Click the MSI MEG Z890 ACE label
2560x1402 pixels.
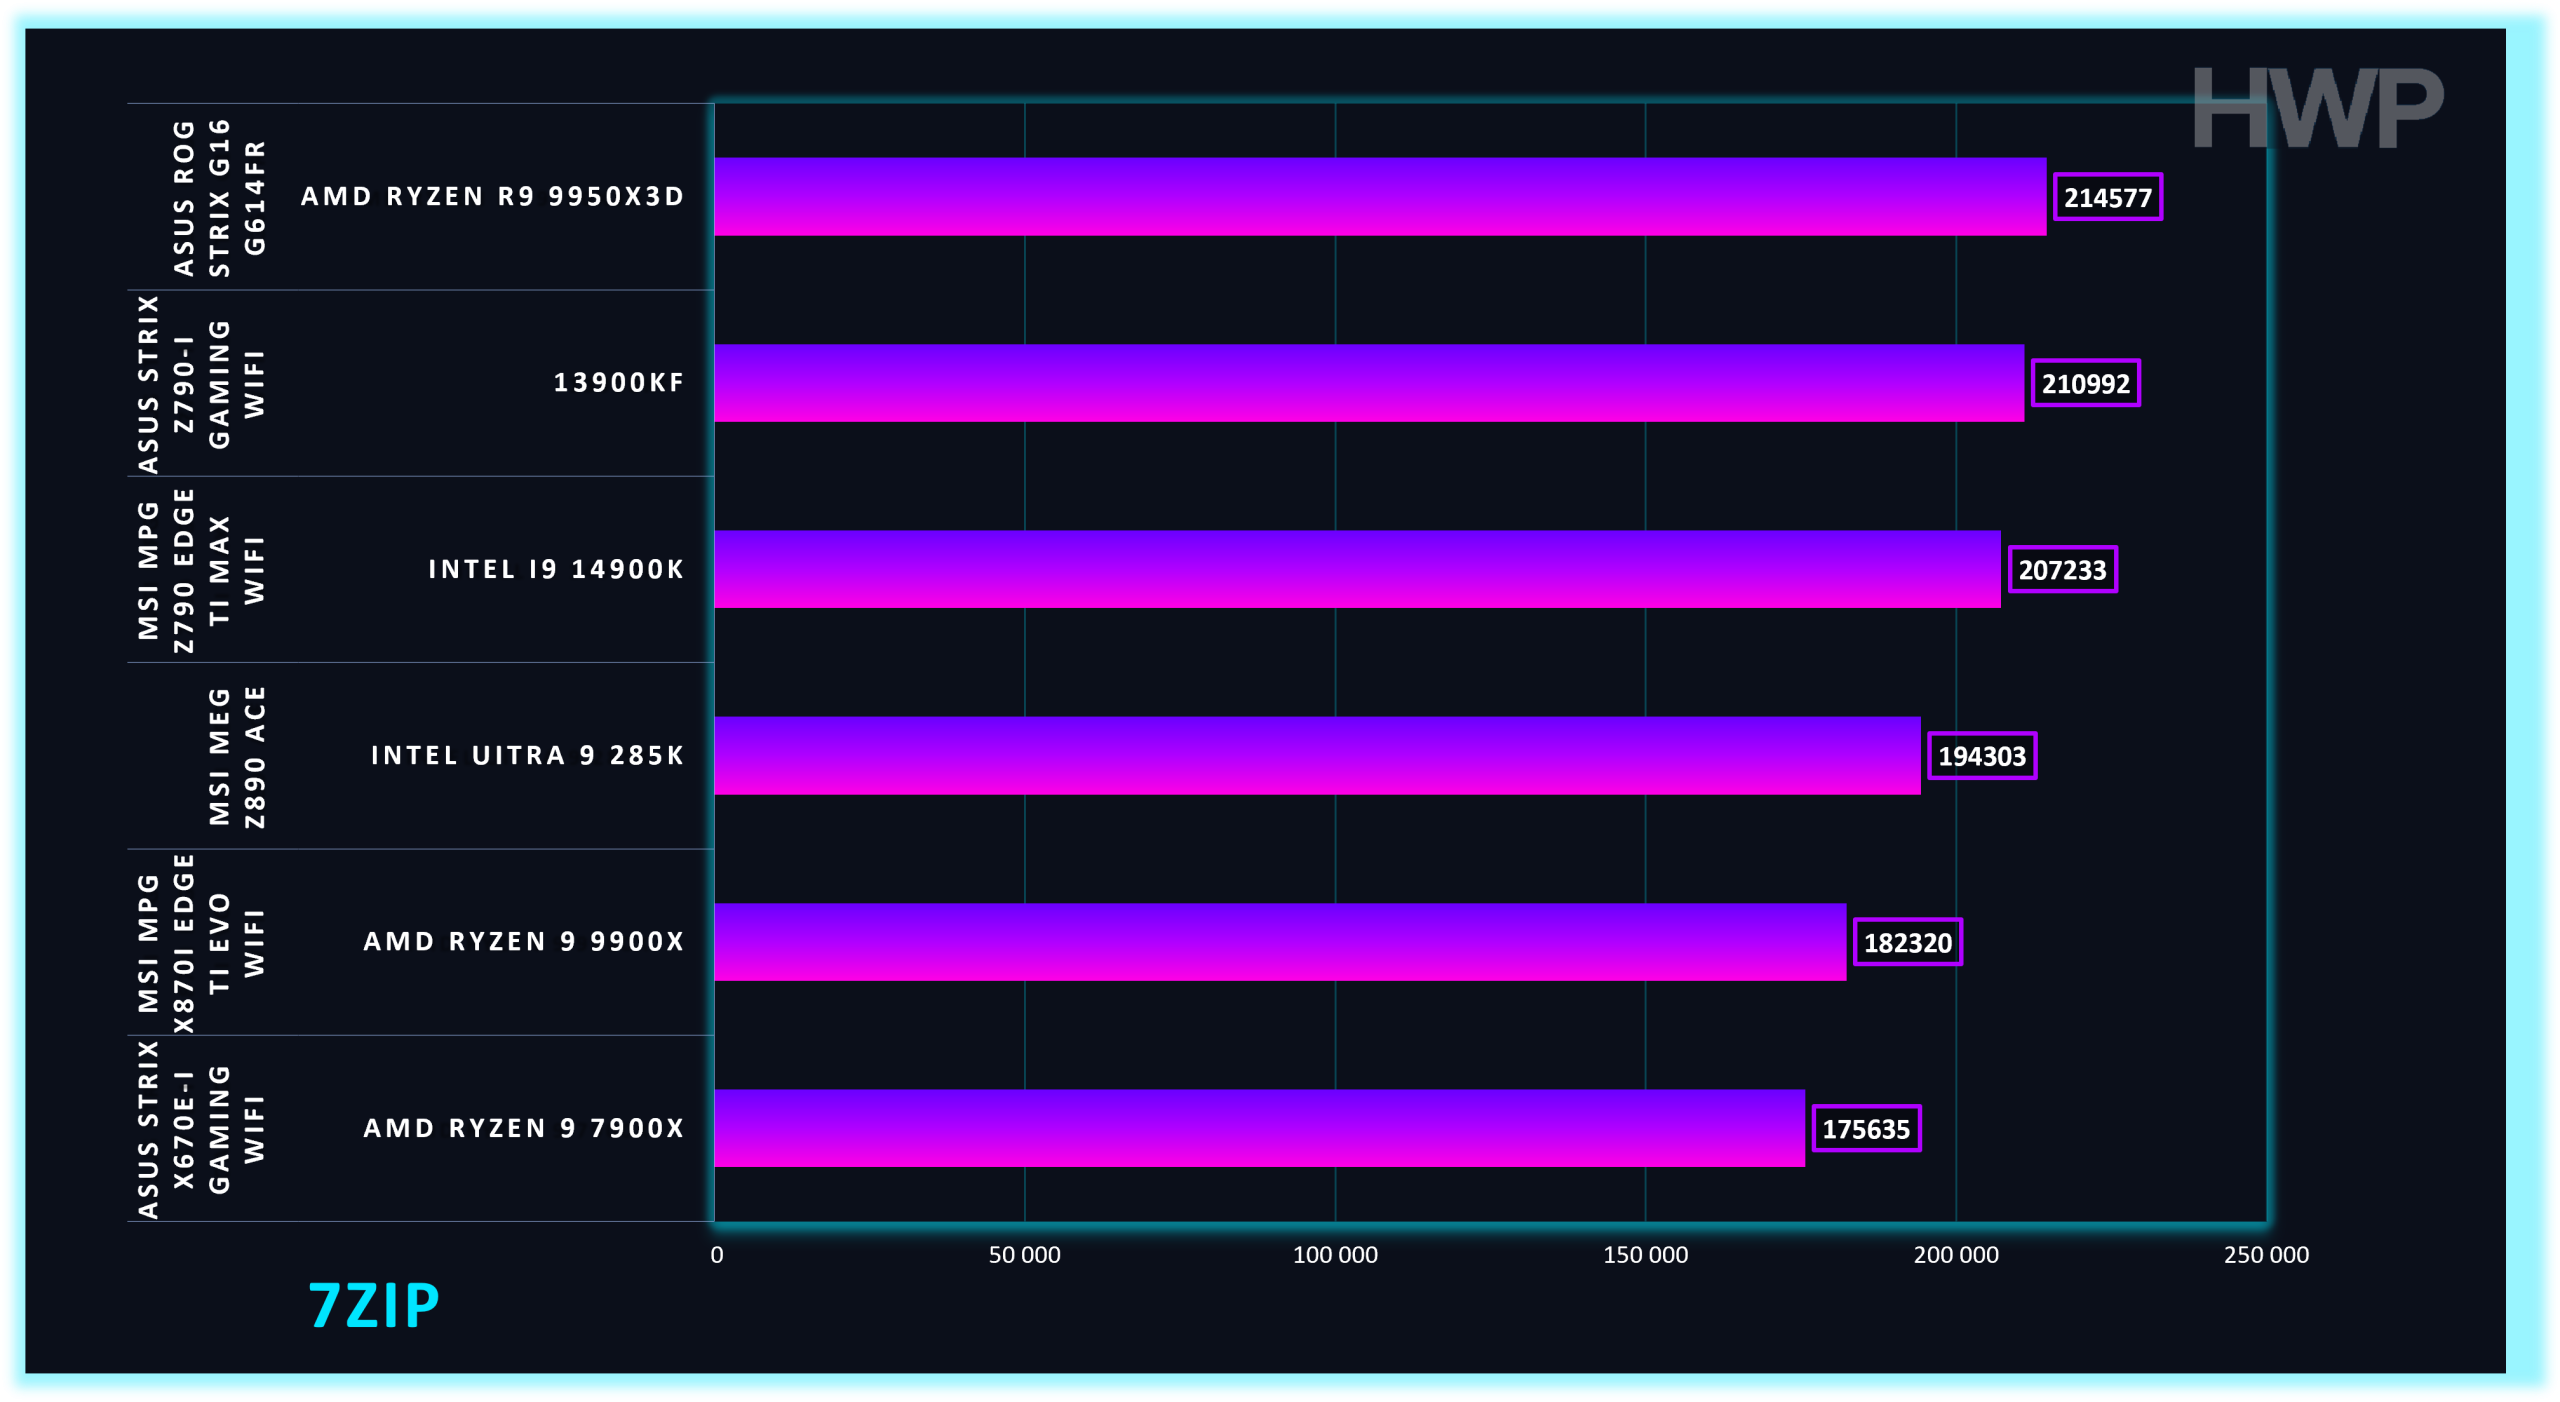(237, 756)
